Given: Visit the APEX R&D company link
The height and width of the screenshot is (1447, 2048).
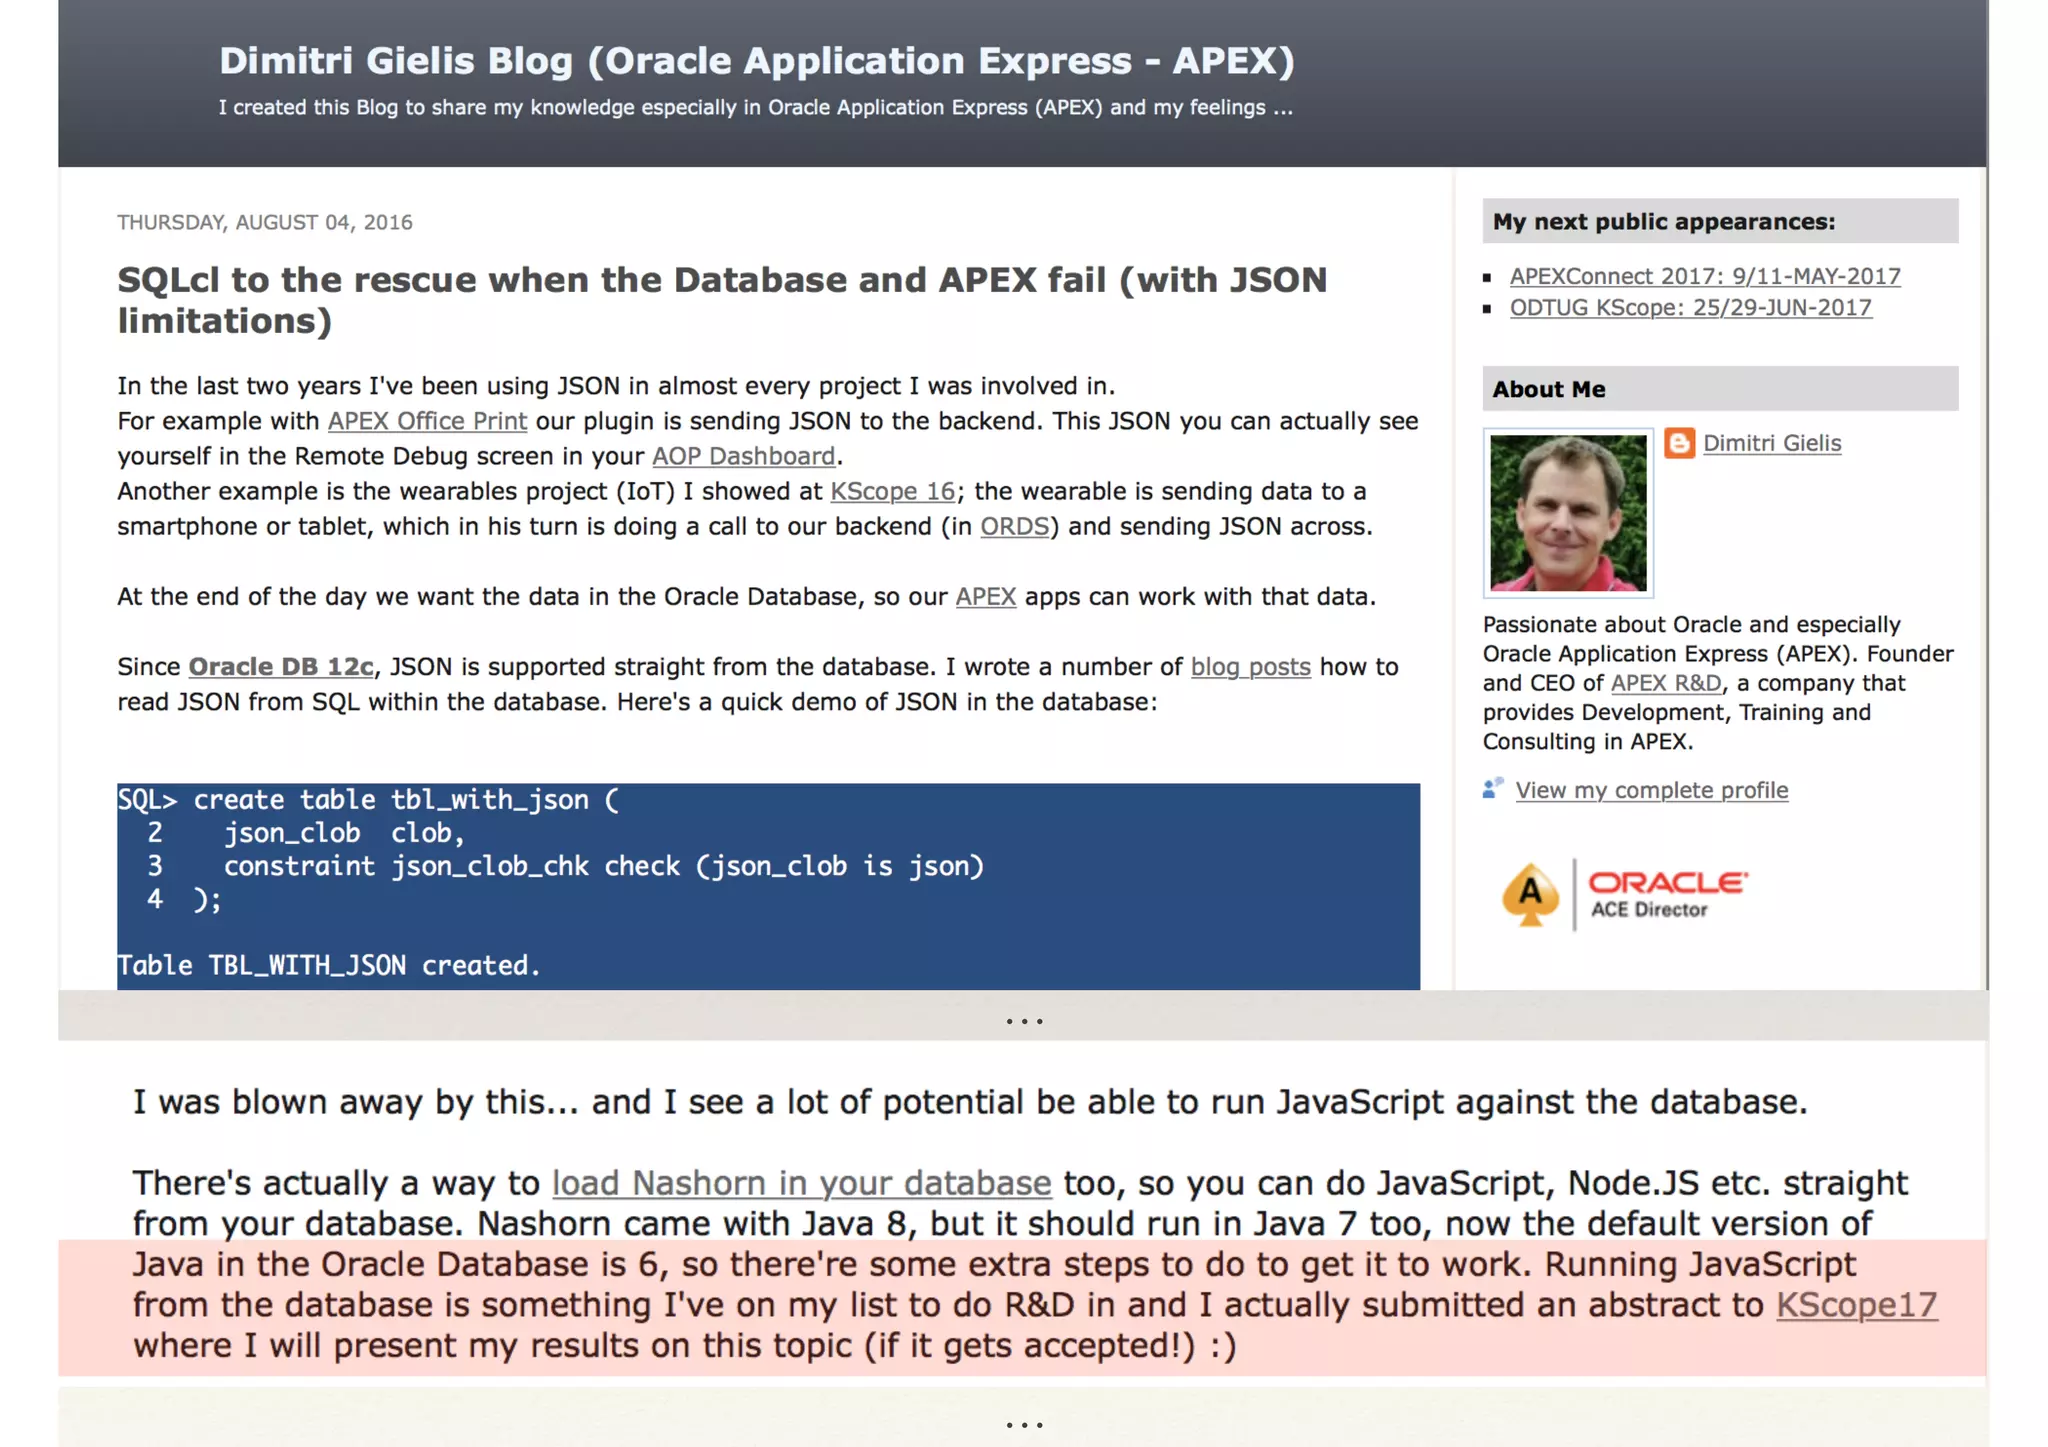Looking at the screenshot, I should point(1666,683).
